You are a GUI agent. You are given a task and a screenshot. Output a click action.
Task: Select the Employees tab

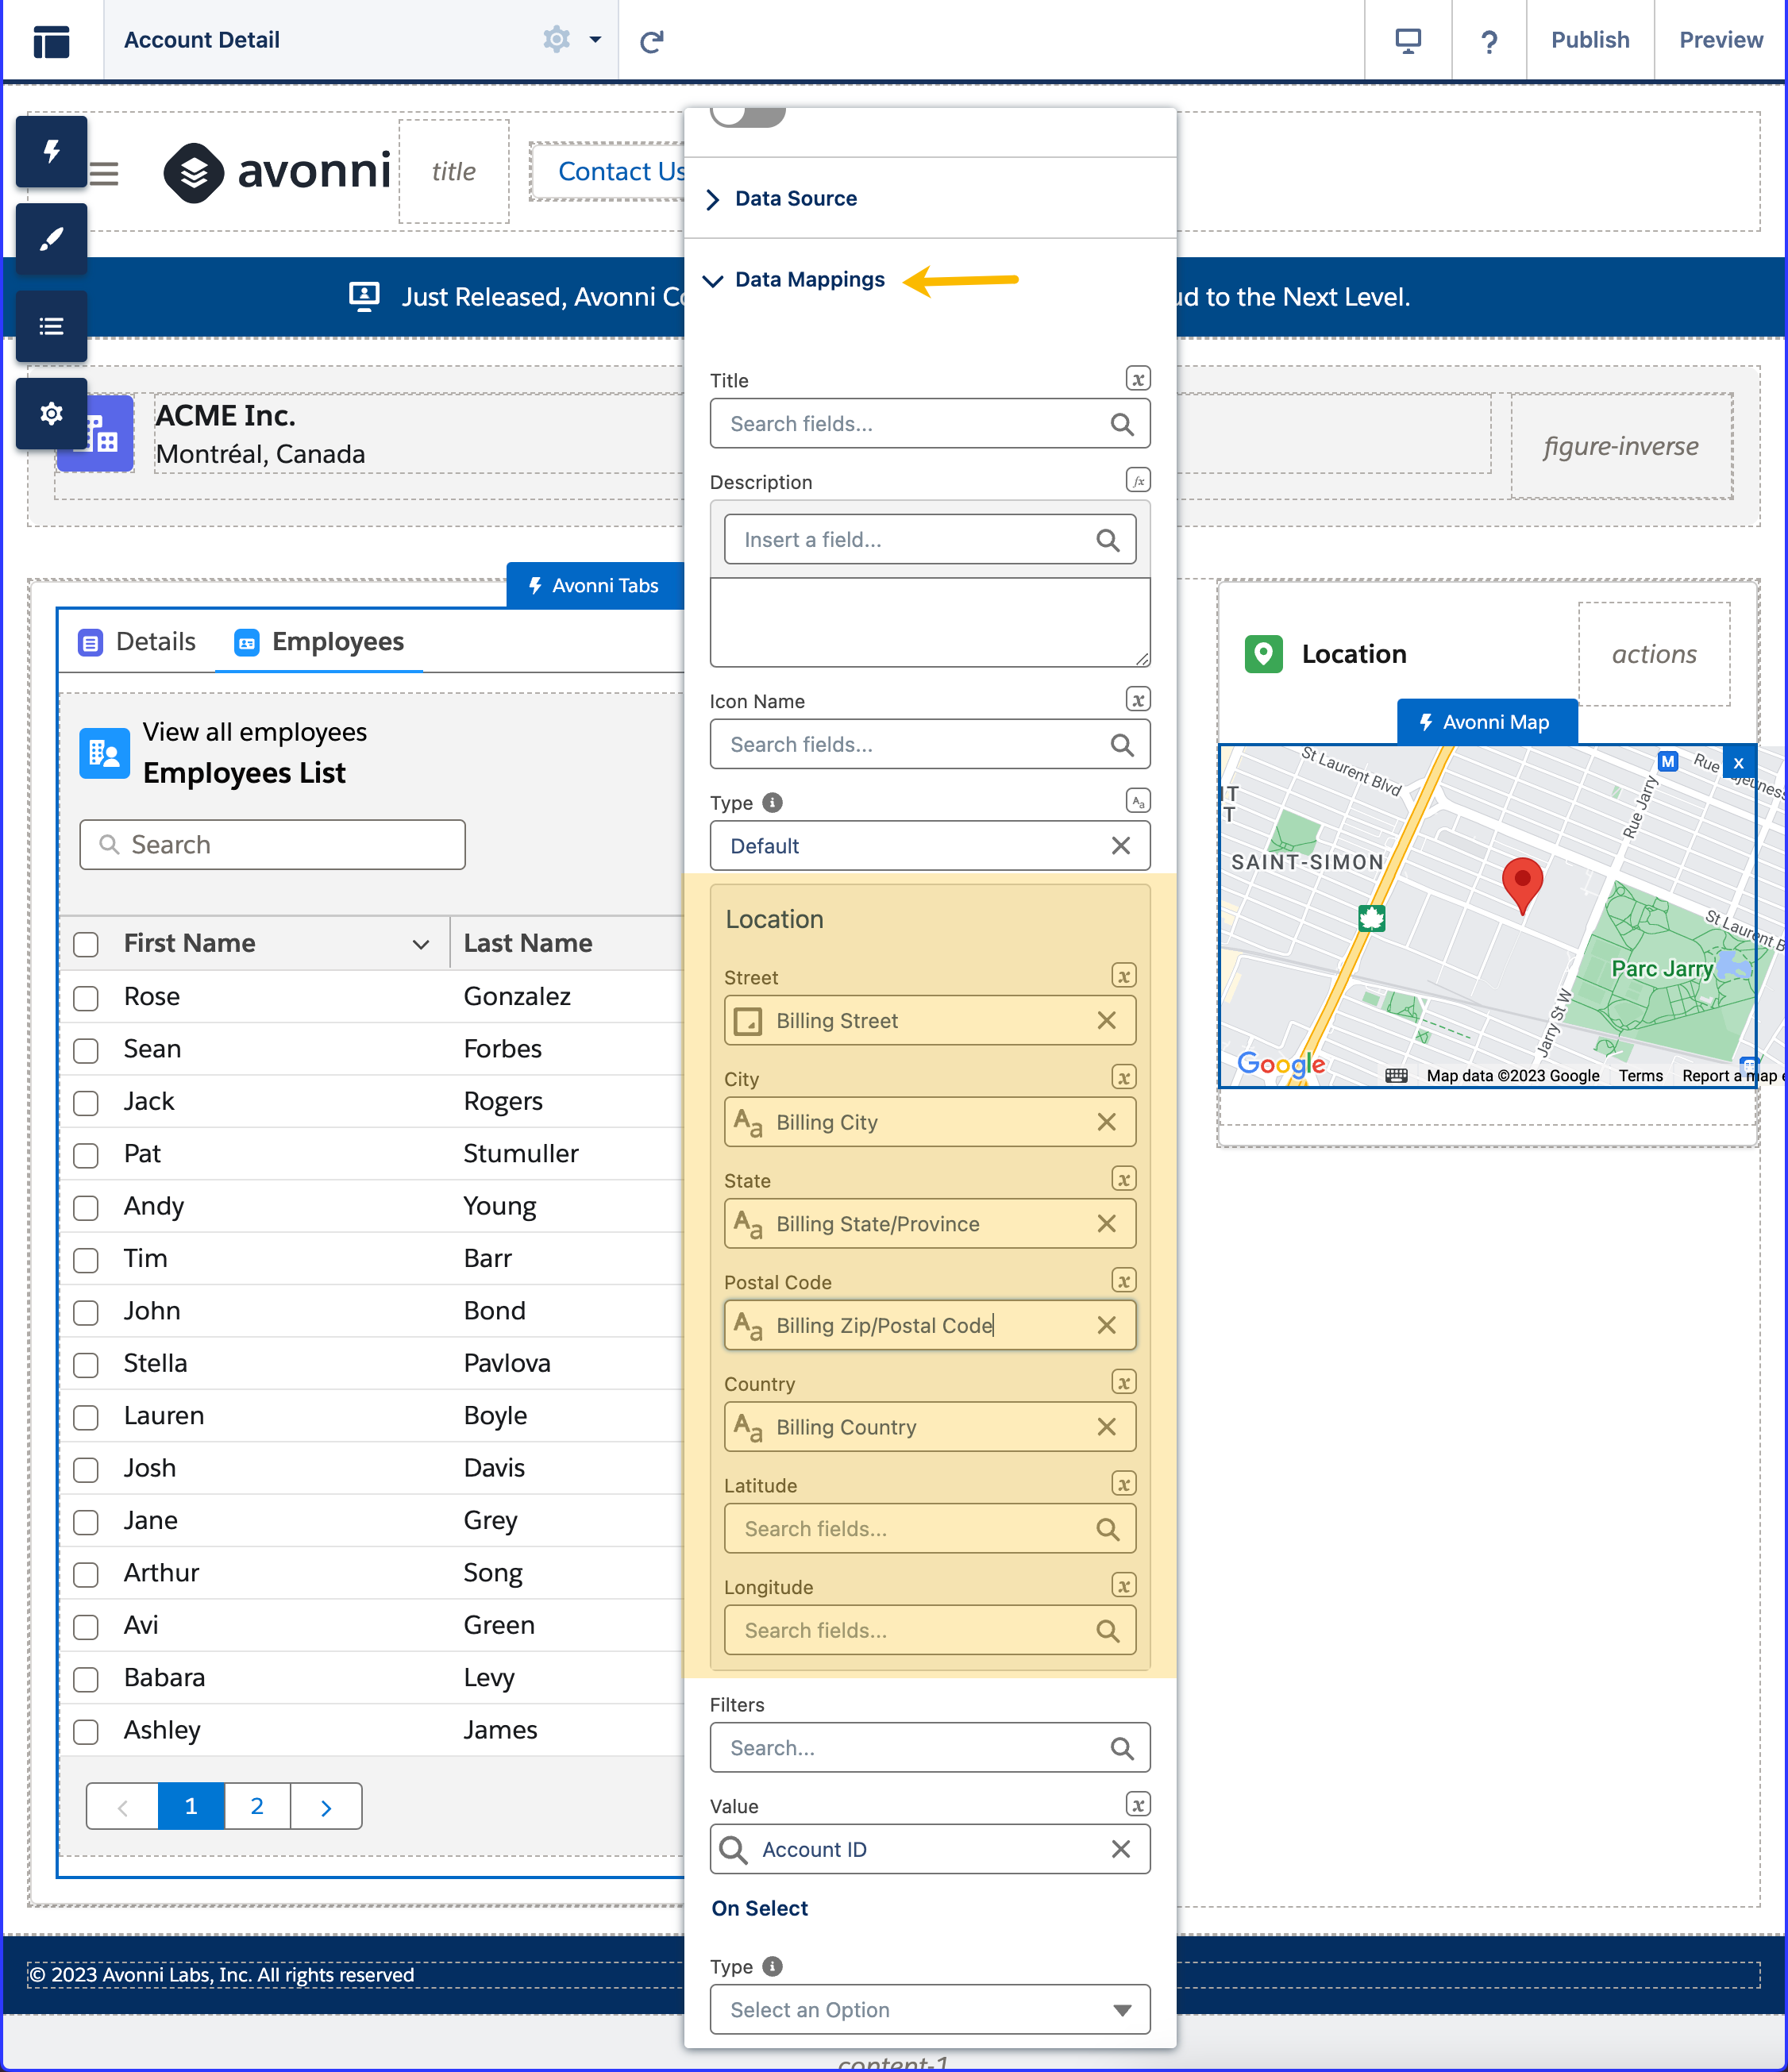[x=319, y=642]
